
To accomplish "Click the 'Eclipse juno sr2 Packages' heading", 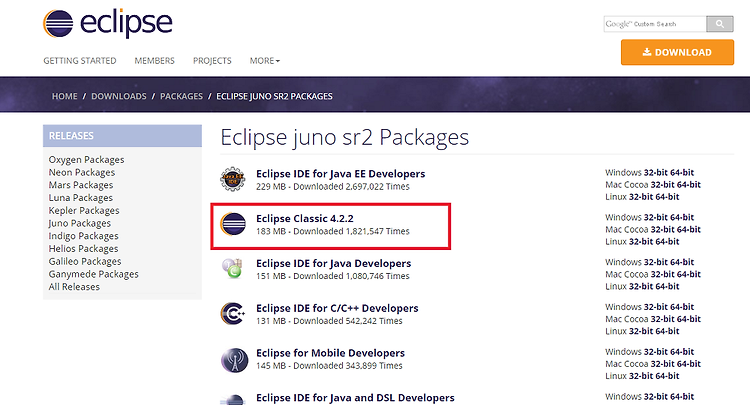I will [x=344, y=138].
